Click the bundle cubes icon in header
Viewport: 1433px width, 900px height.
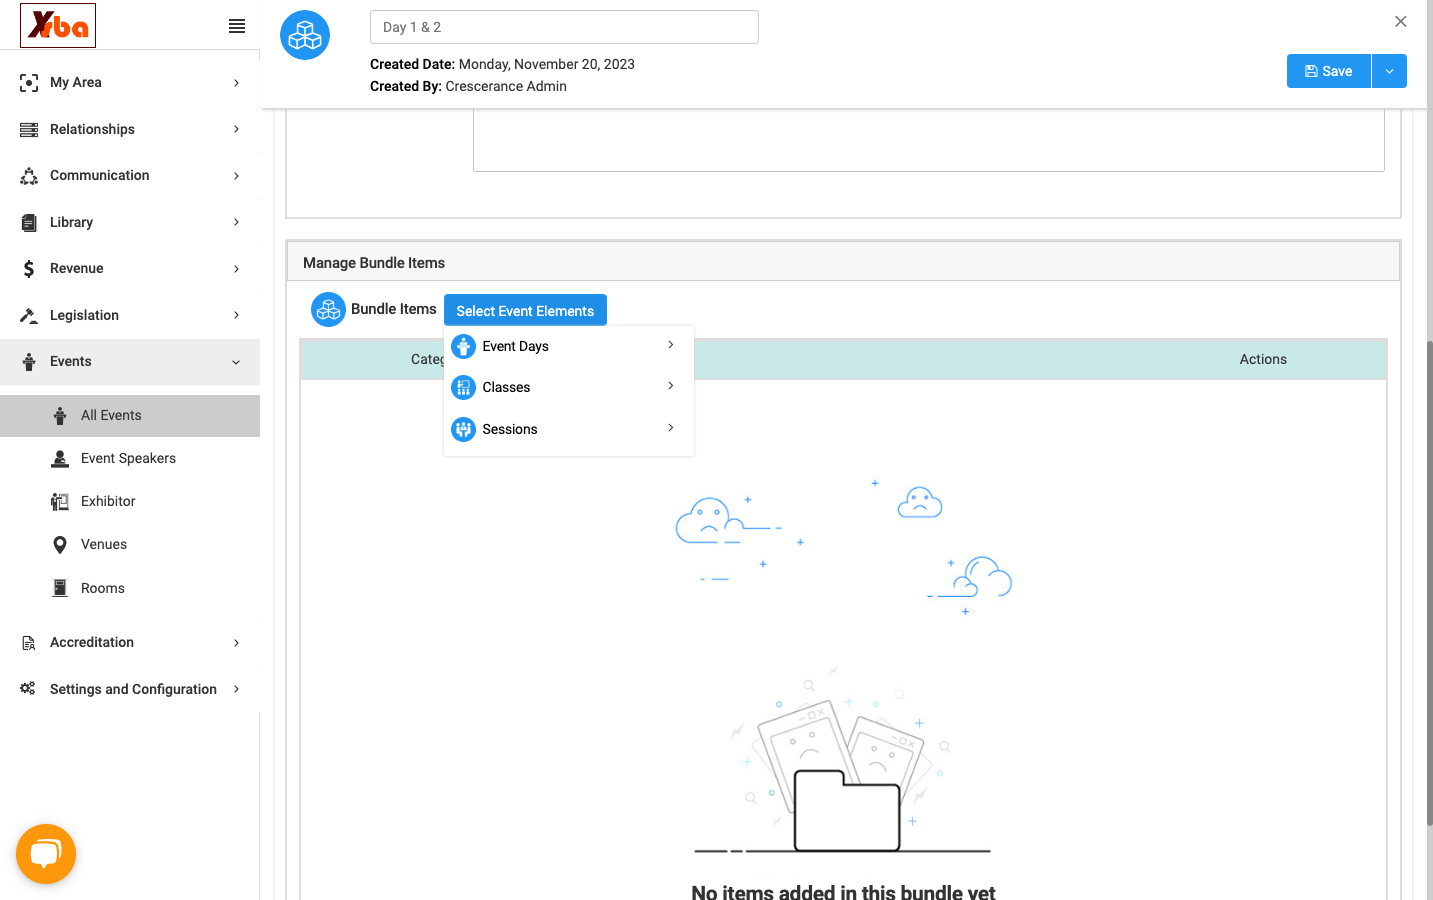(x=305, y=35)
